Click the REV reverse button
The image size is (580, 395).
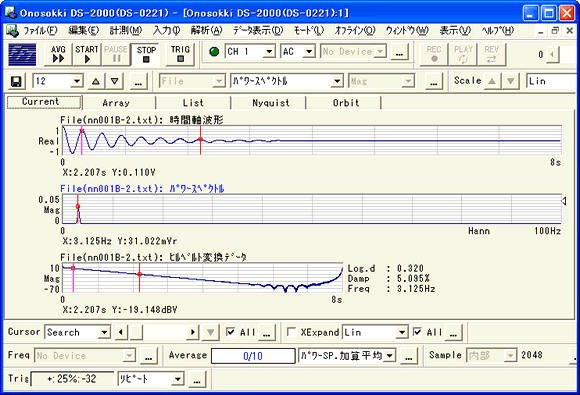pos(491,54)
